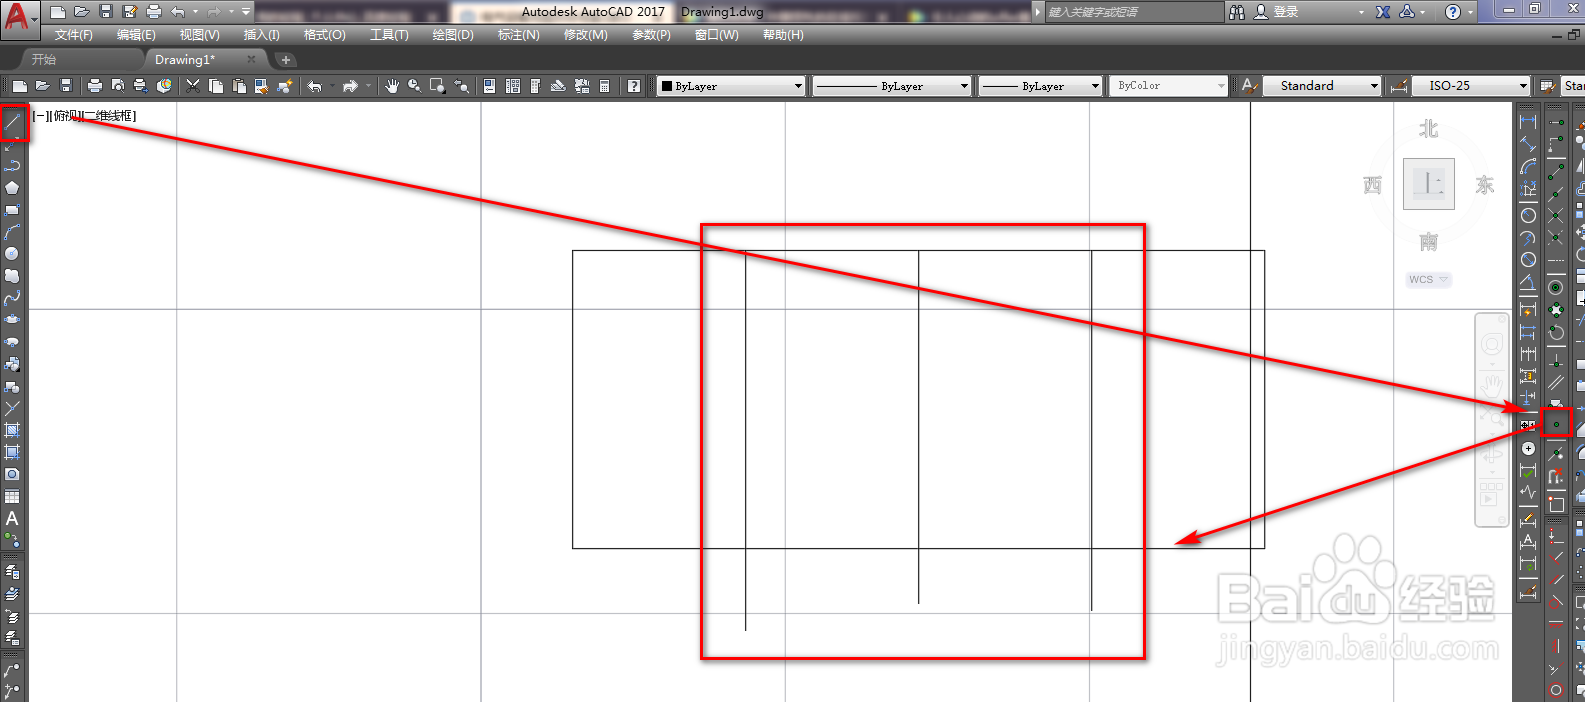The width and height of the screenshot is (1585, 702).
Task: Open the Properties palette icon
Action: click(489, 86)
